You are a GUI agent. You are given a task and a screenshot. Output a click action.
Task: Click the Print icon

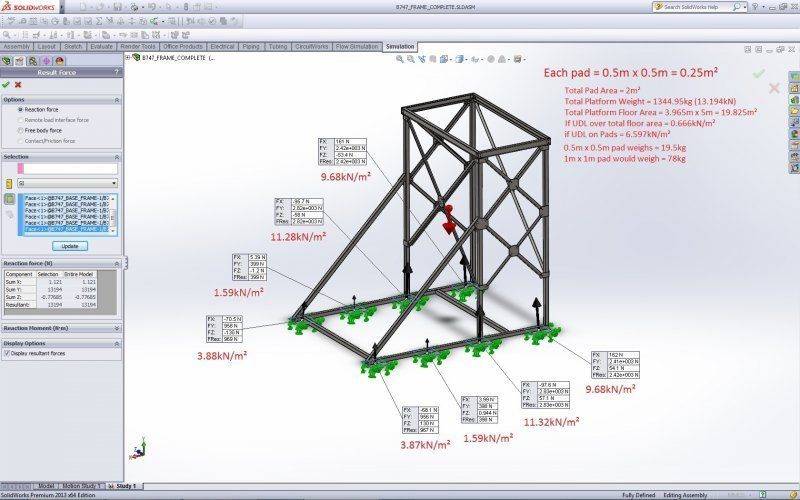pos(135,7)
